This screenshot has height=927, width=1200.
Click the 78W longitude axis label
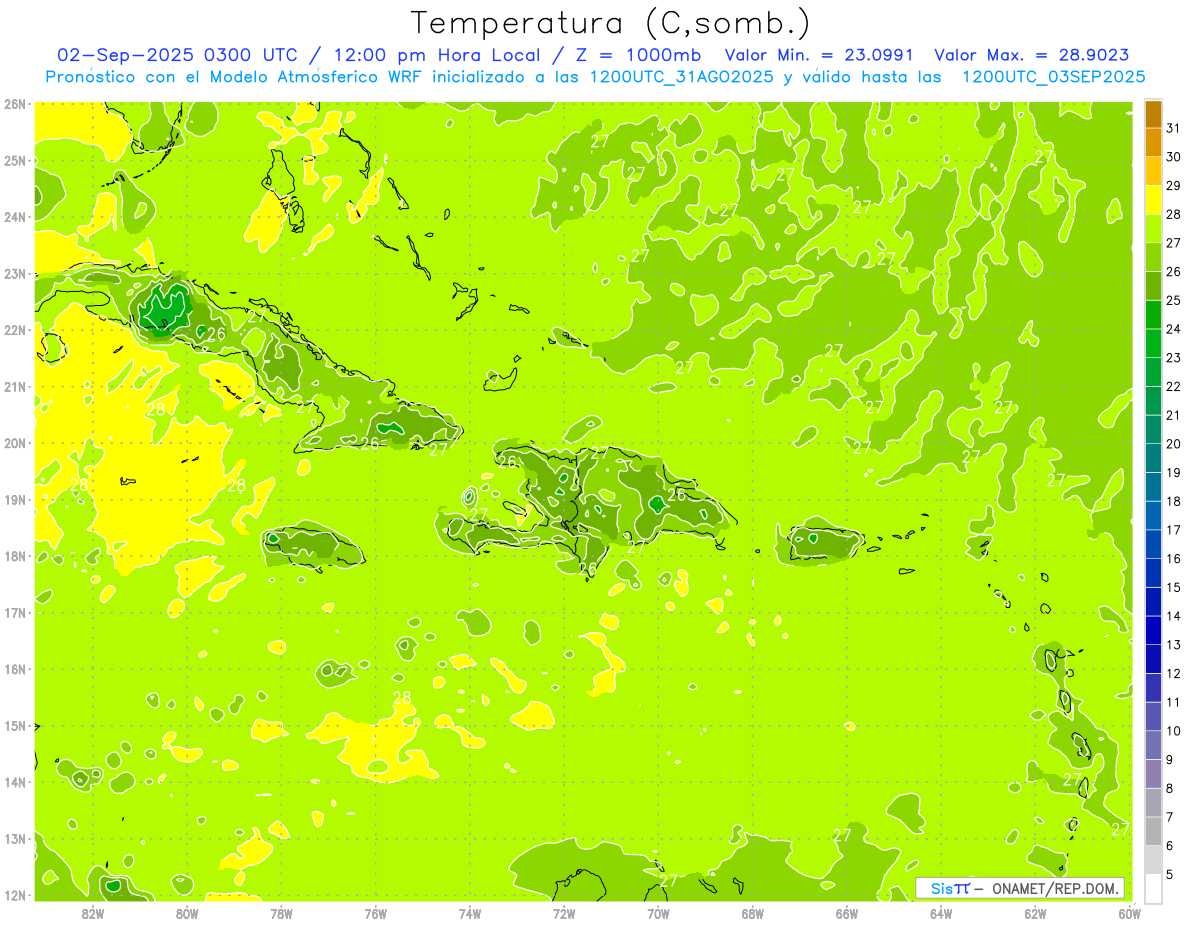(x=281, y=914)
